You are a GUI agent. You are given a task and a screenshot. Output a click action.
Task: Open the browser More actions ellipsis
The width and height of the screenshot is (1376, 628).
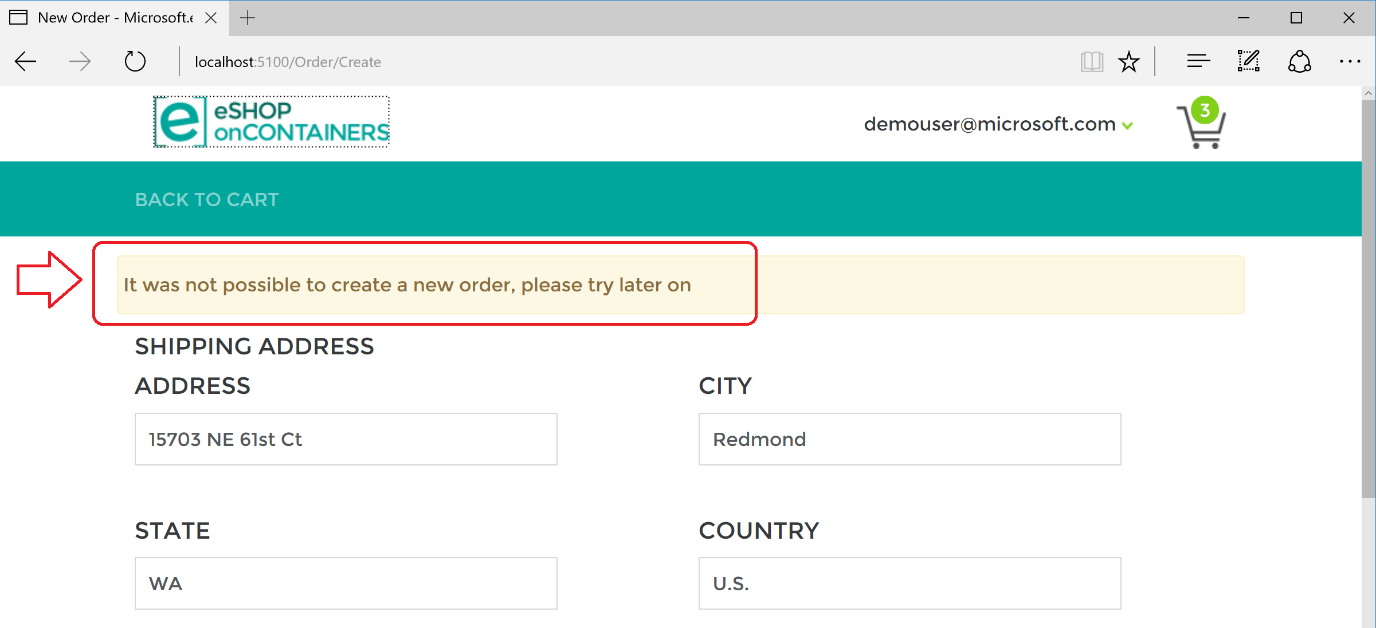1350,62
